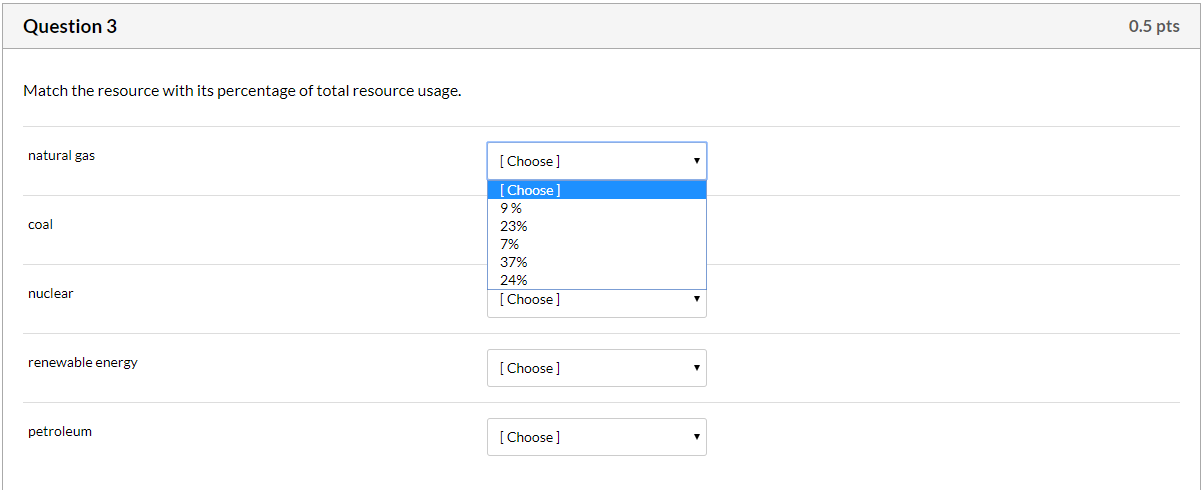The height and width of the screenshot is (490, 1203).
Task: Choose 23% from the open list
Action: coord(597,226)
